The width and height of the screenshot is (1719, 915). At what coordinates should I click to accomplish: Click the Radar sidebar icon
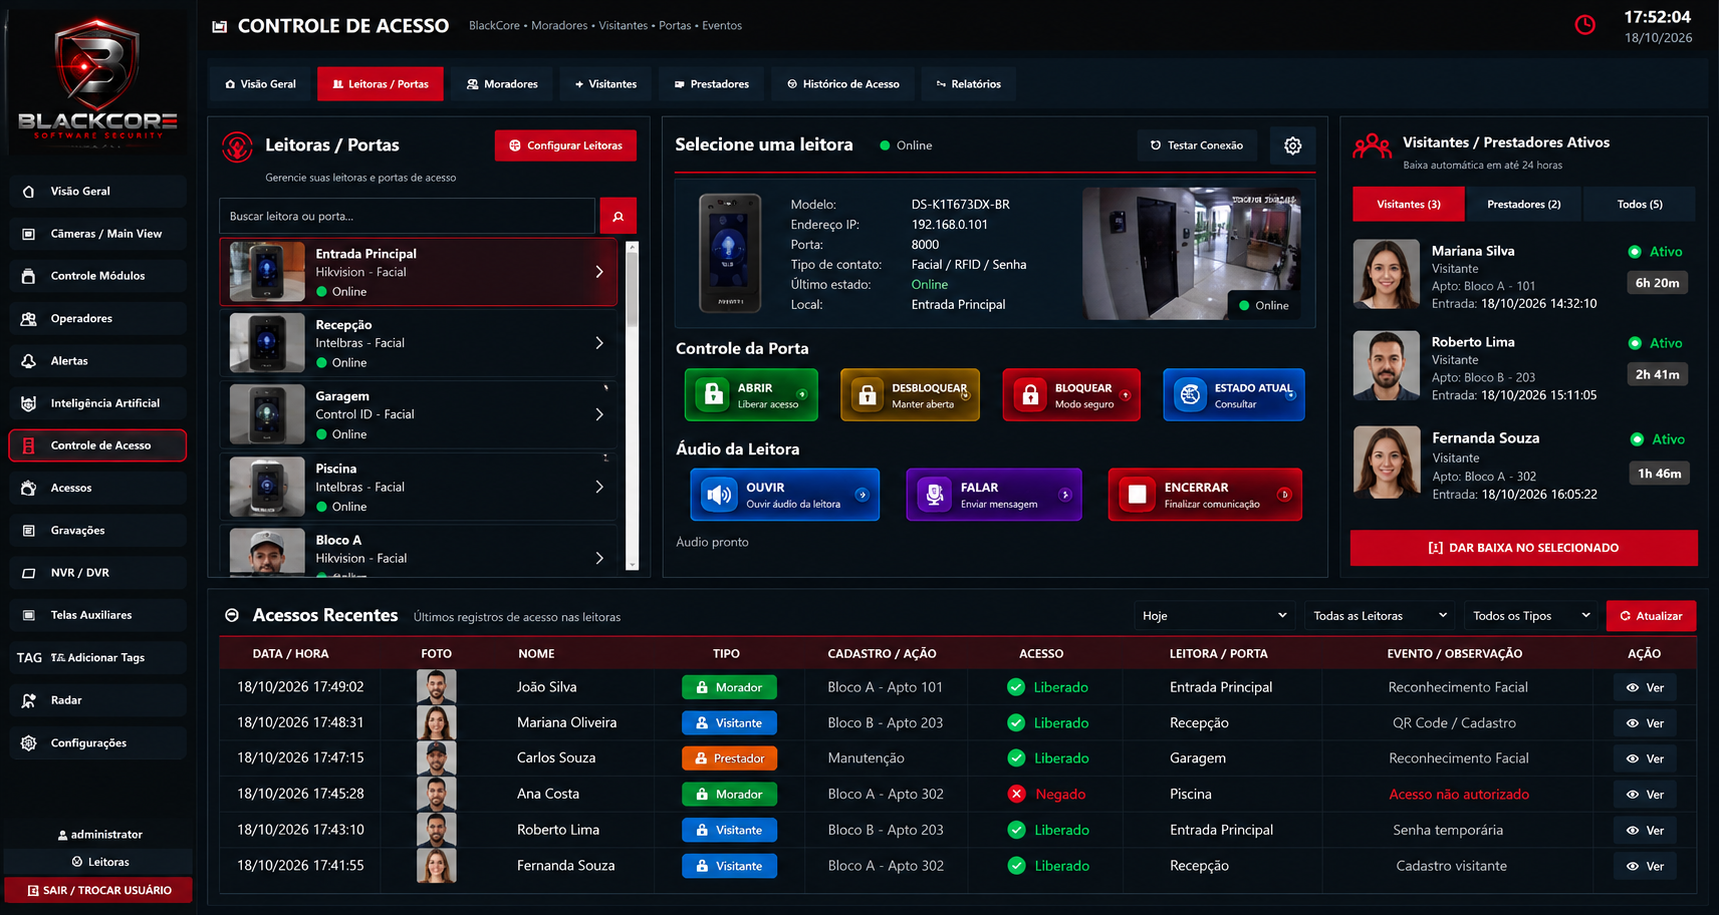coord(29,700)
